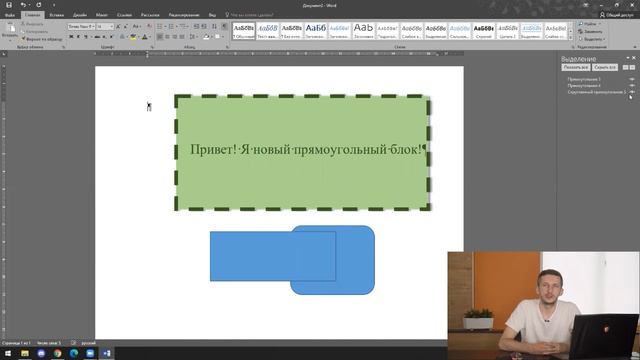Open the font size combo box

(105, 27)
